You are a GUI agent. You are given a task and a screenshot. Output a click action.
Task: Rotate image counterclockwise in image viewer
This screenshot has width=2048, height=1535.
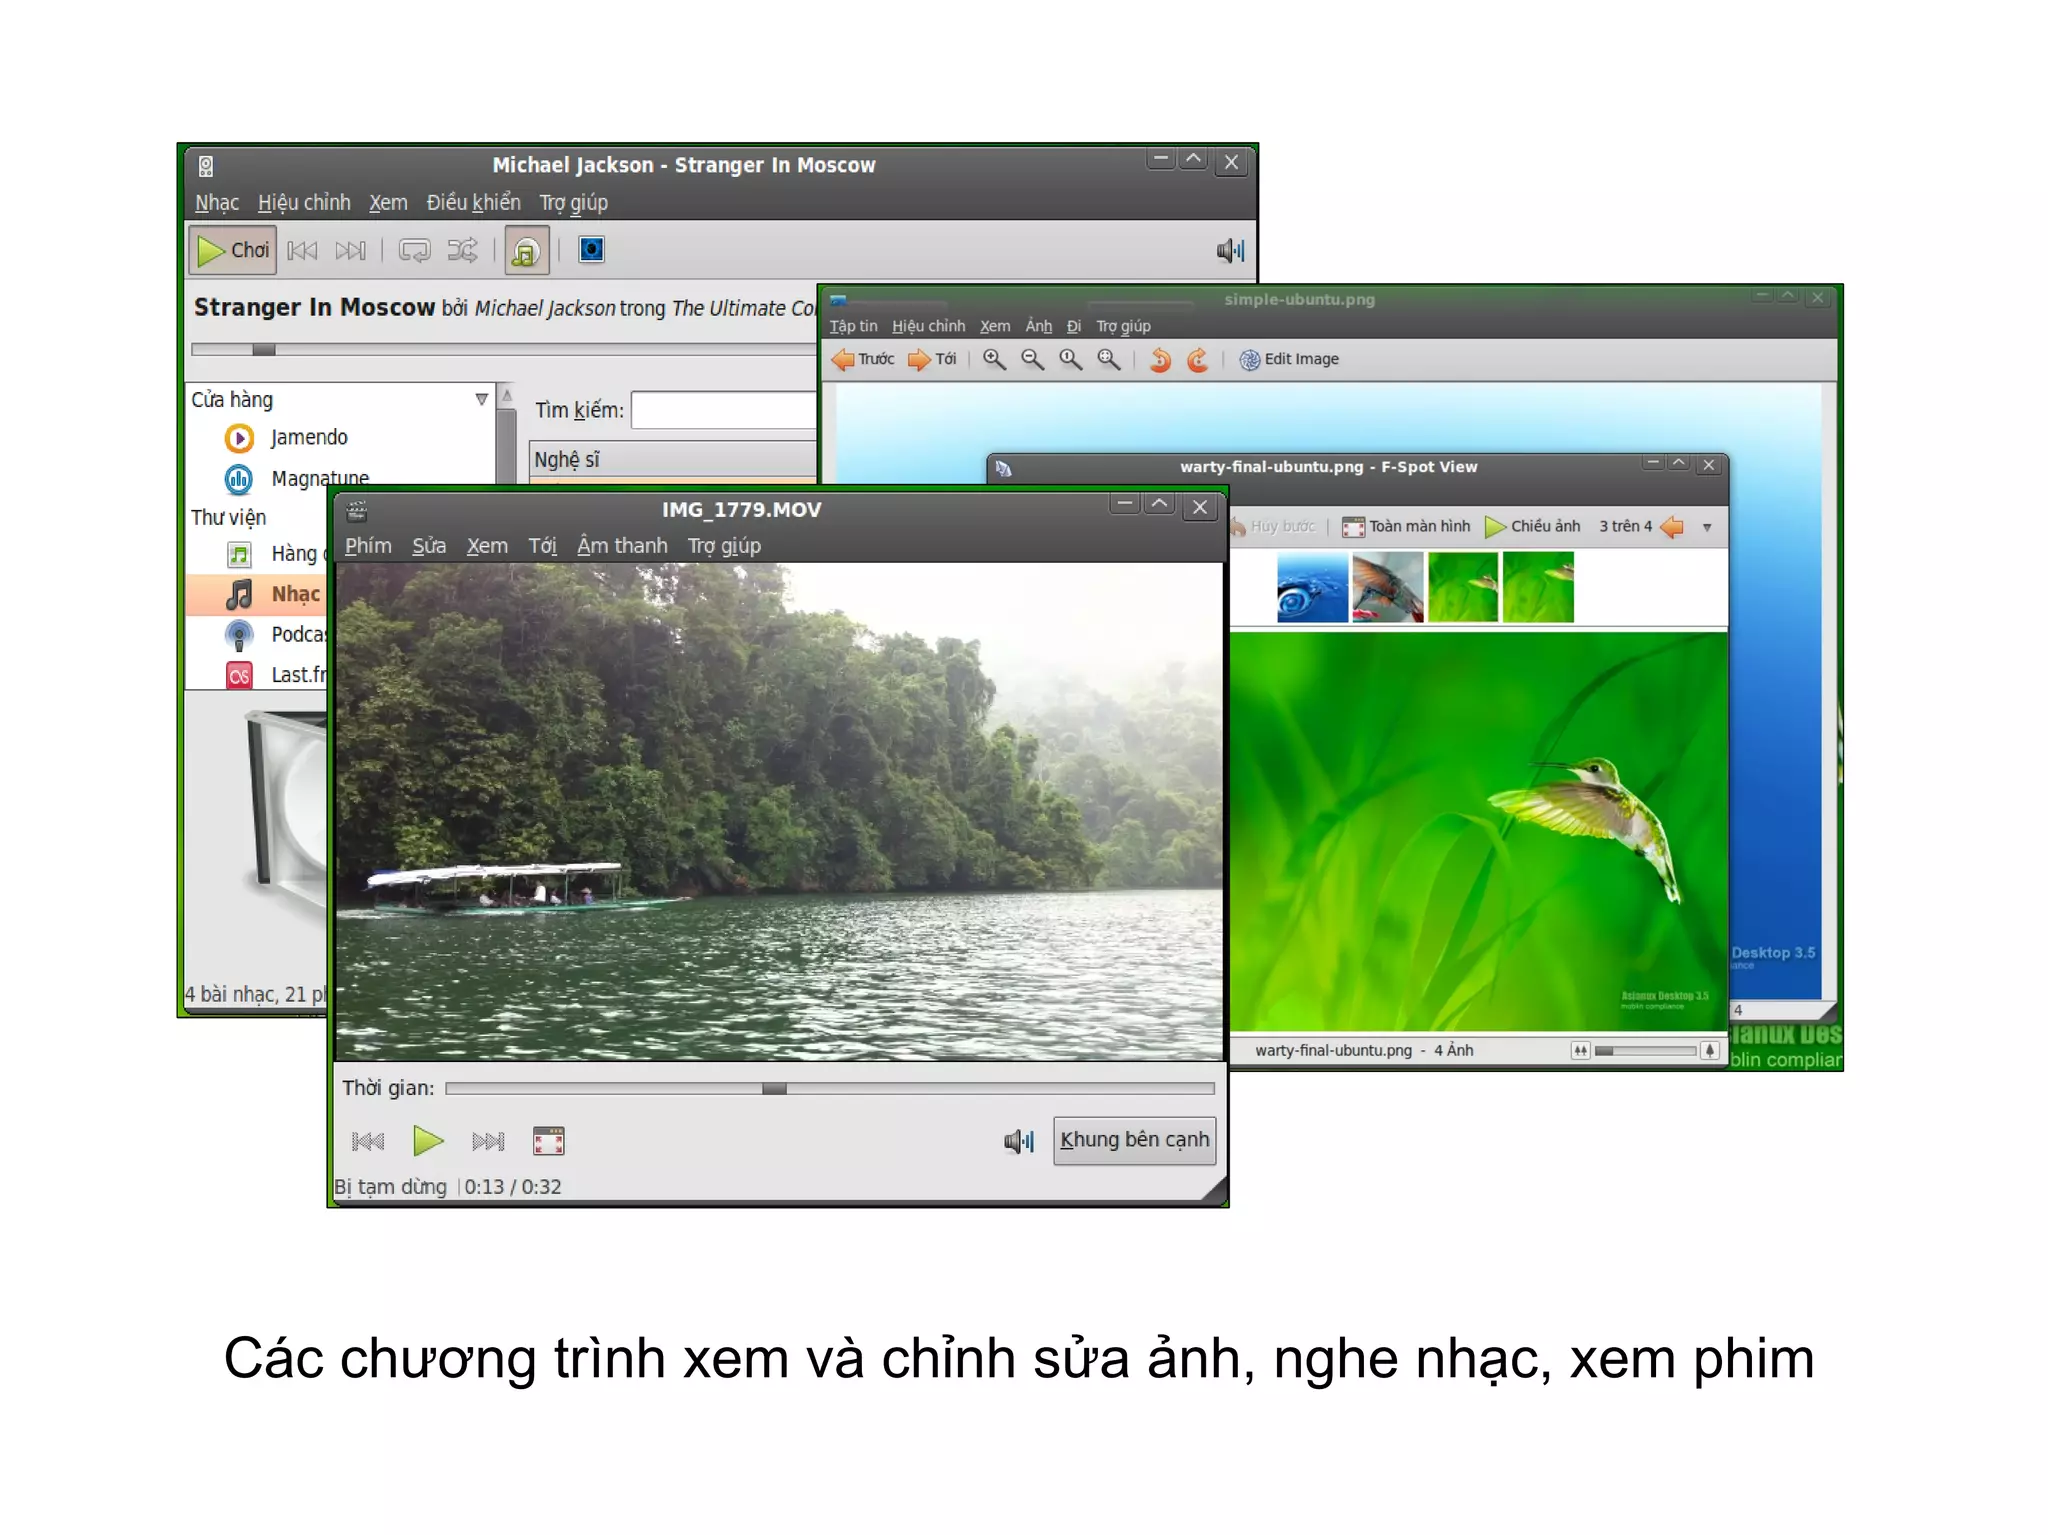click(x=1160, y=359)
